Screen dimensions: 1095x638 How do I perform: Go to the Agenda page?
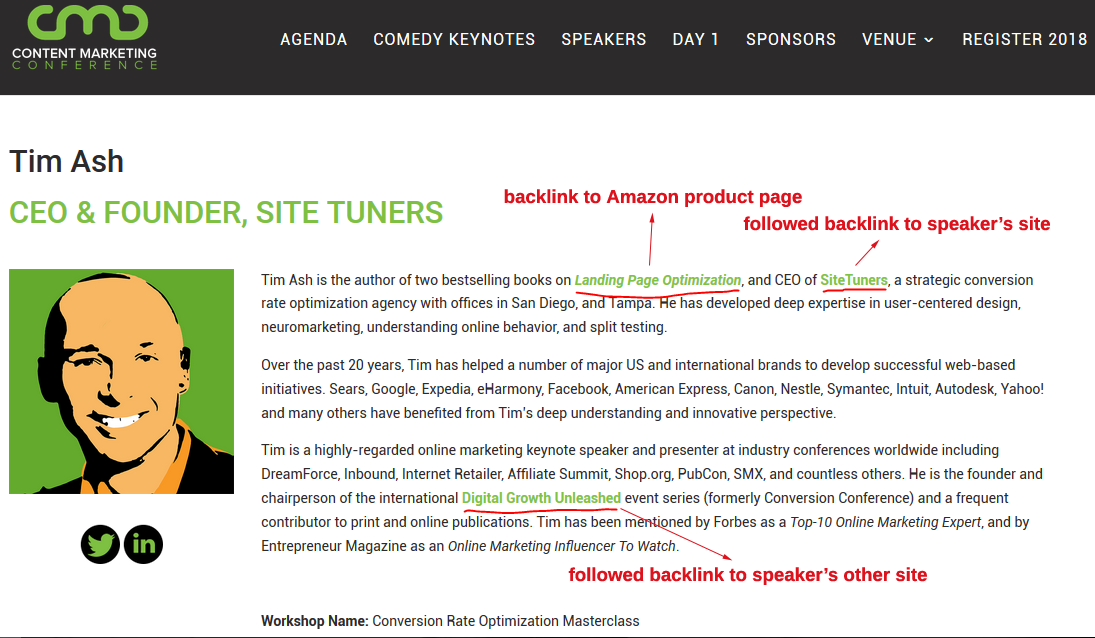pyautogui.click(x=313, y=40)
